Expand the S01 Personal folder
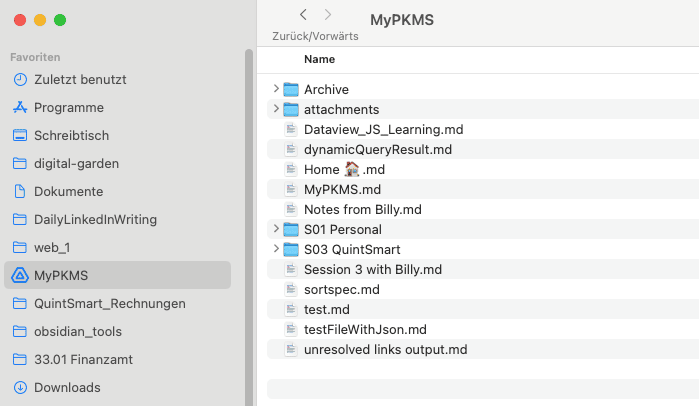Image resolution: width=699 pixels, height=406 pixels. 276,229
